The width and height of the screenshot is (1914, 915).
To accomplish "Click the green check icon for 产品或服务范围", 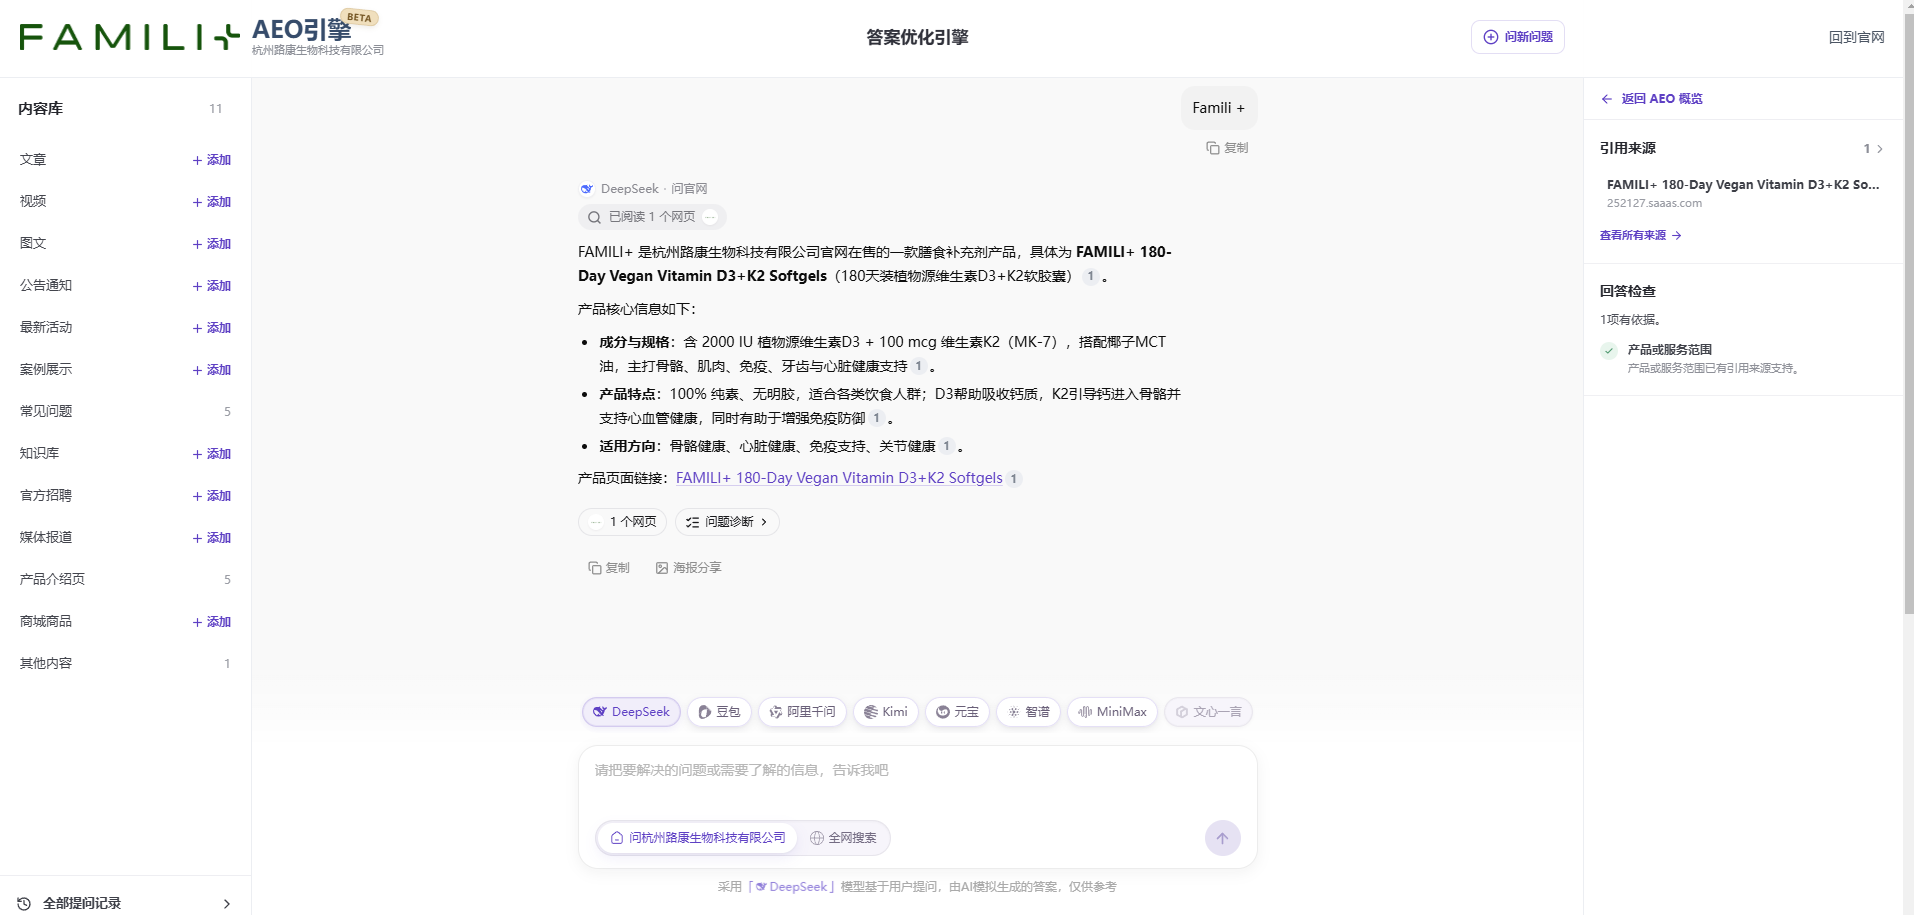I will pos(1609,351).
